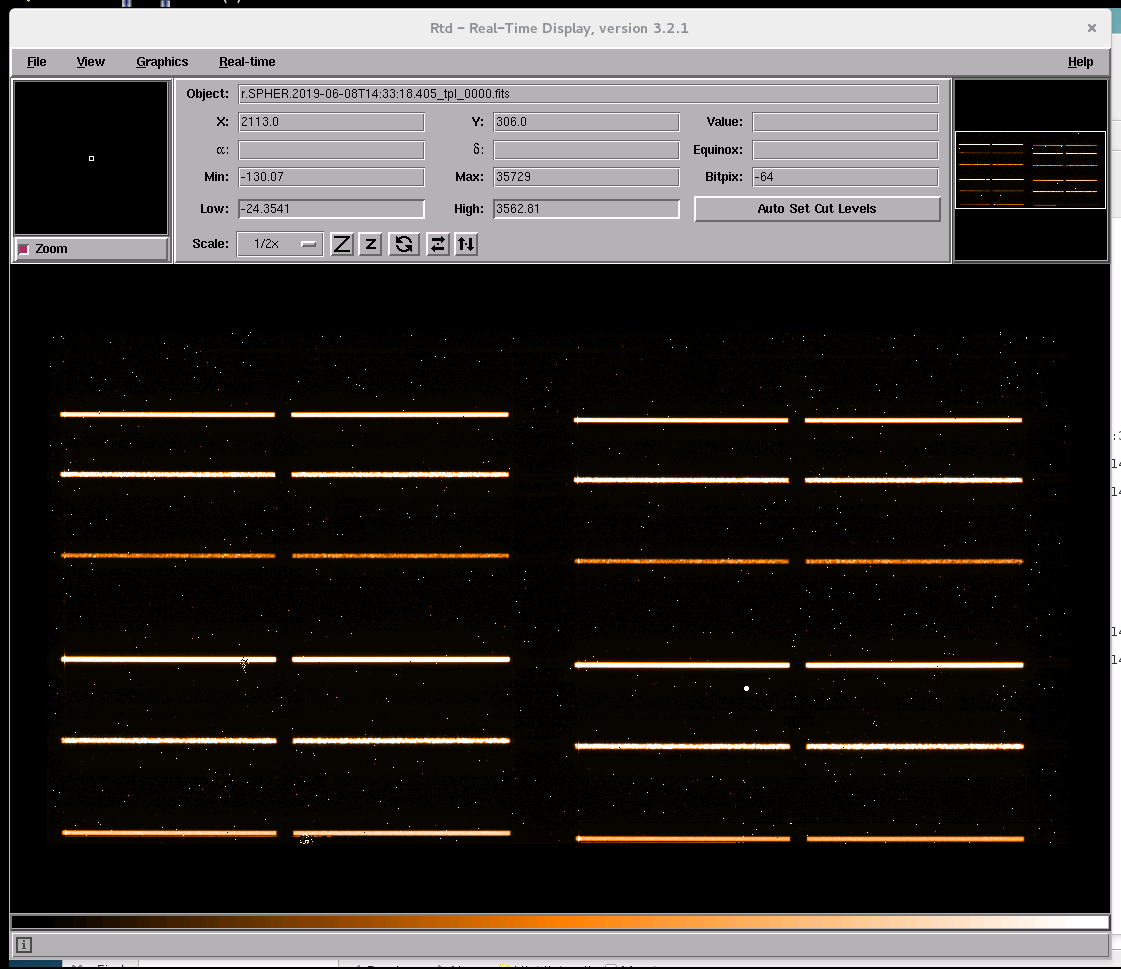Close the Rtd window with the X icon
Screen dimensions: 1121x969
point(1091,28)
